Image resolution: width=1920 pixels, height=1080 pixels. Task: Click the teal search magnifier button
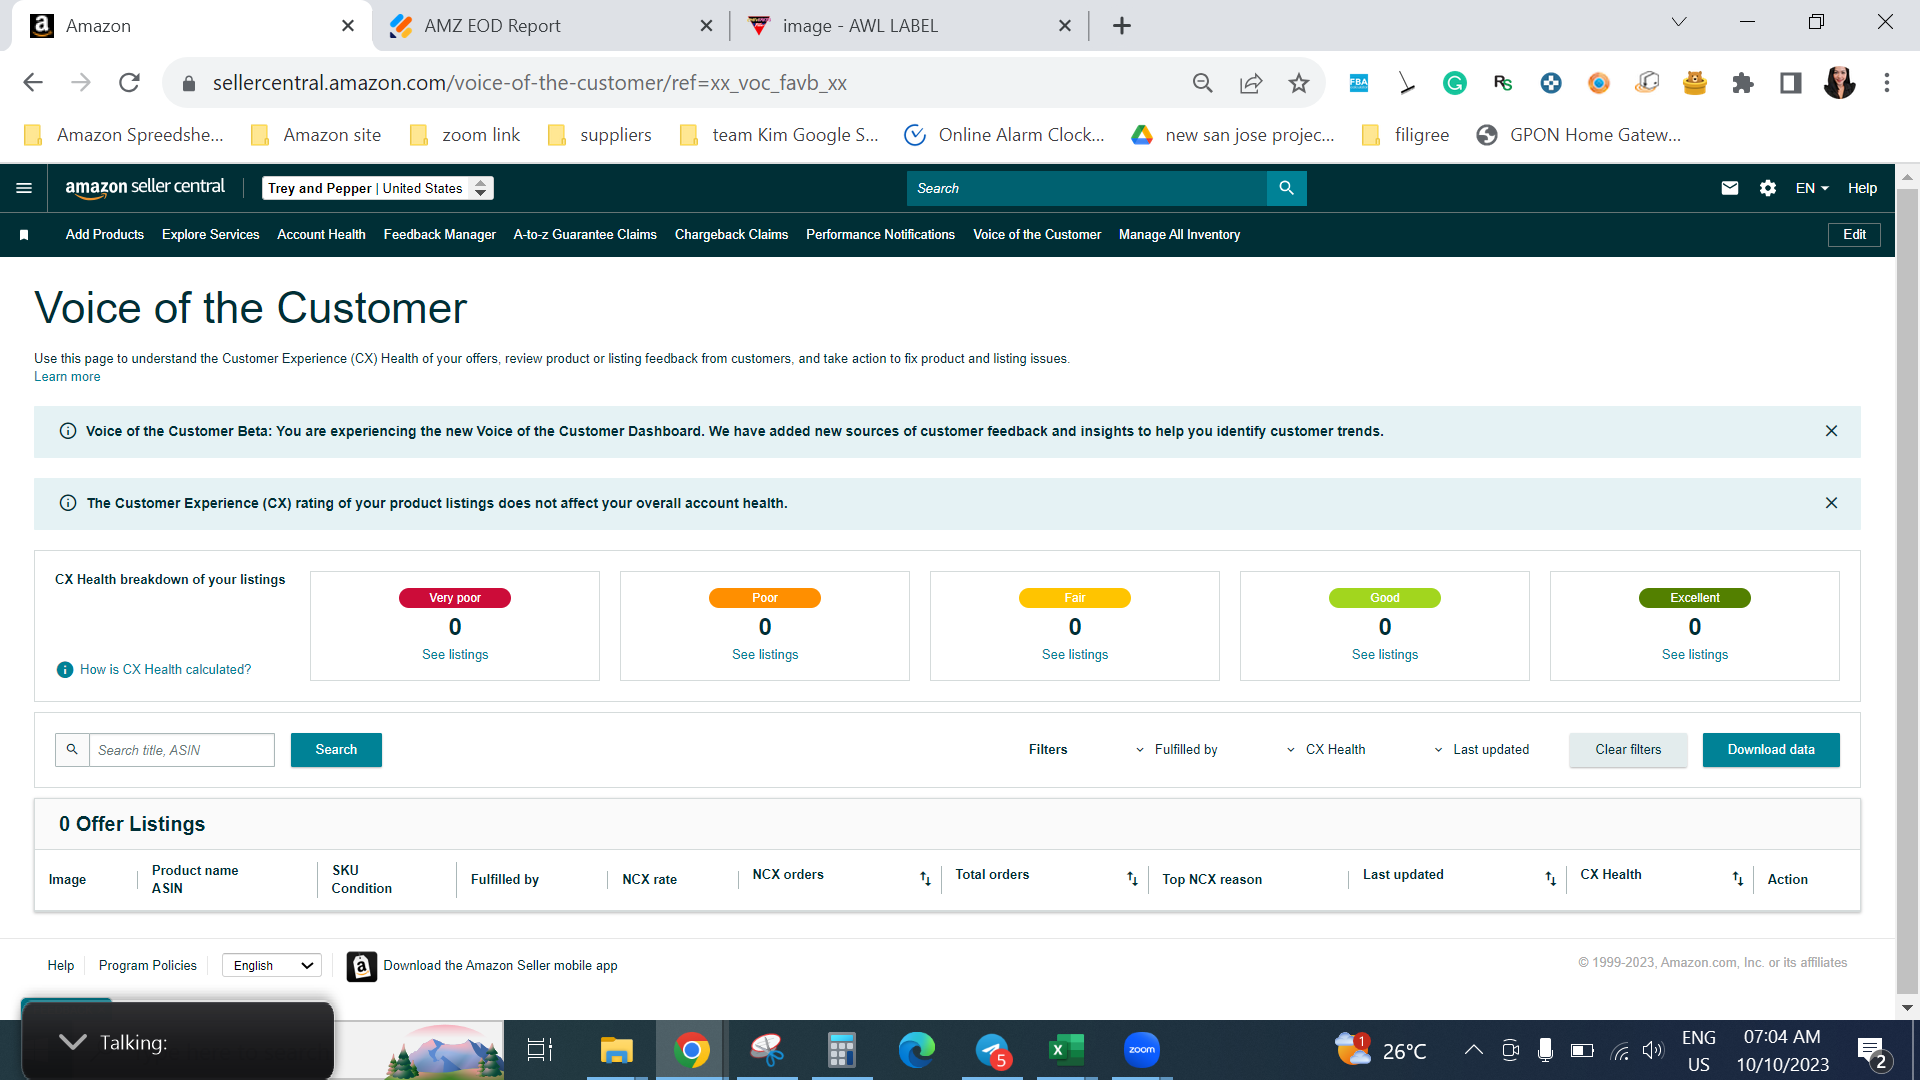click(x=1286, y=188)
